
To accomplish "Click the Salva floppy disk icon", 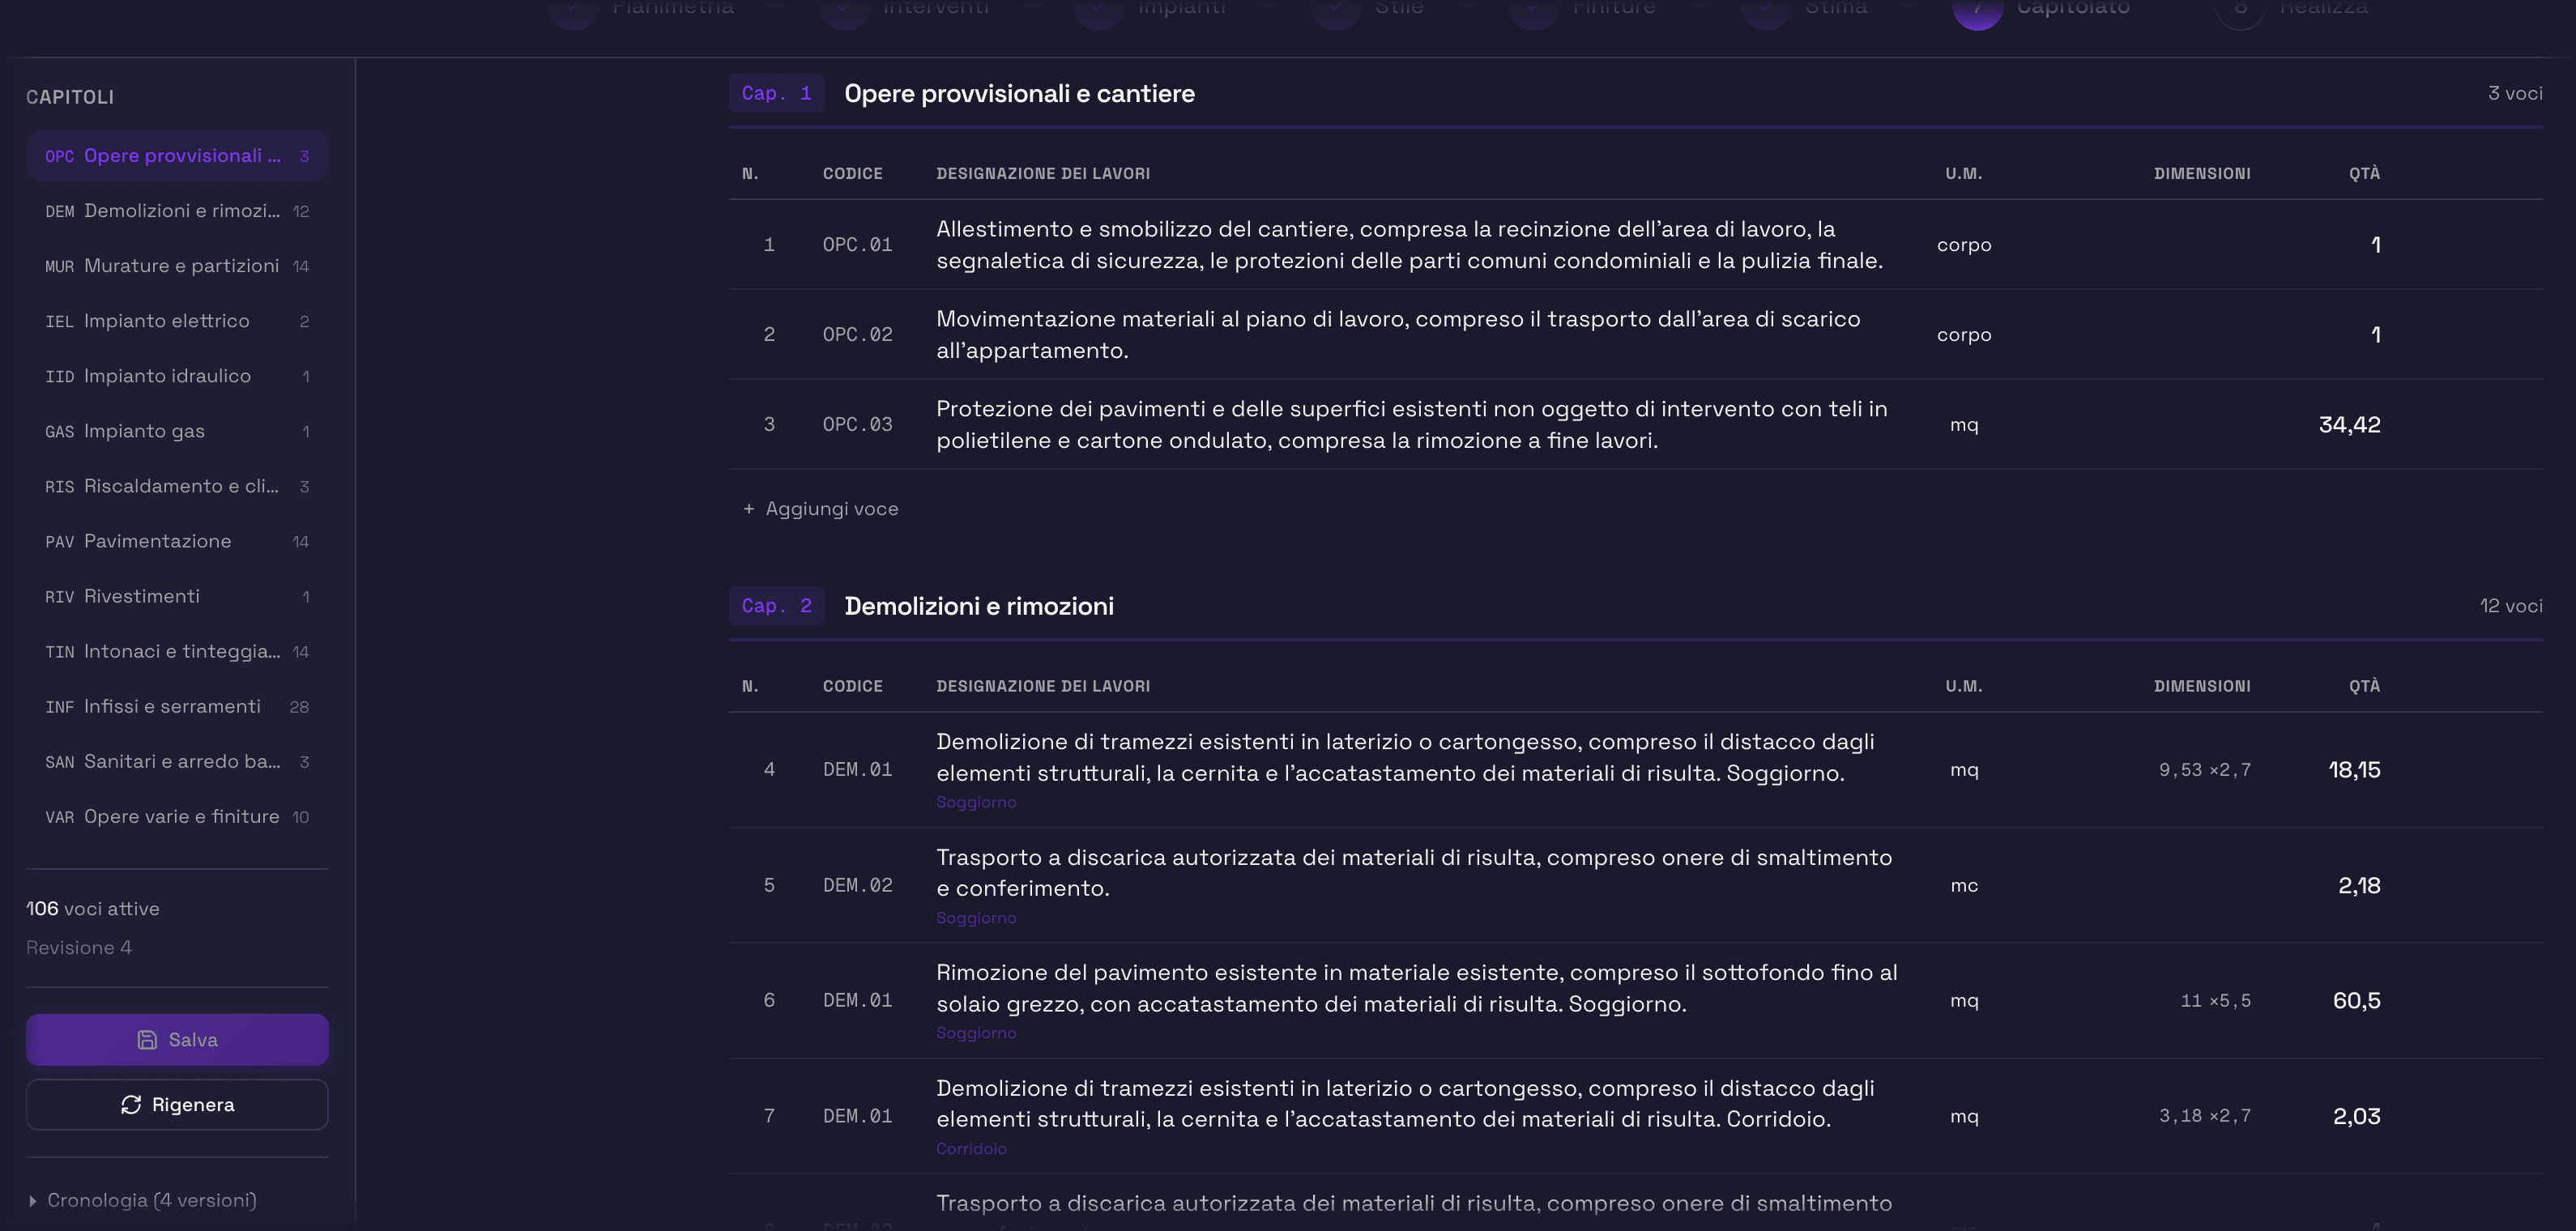I will pos(147,1040).
